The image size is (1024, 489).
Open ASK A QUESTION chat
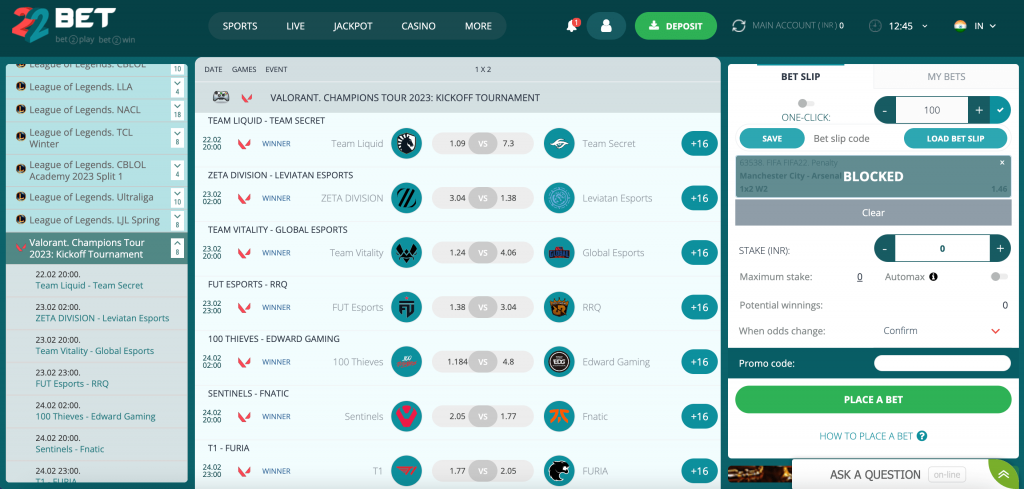(875, 475)
